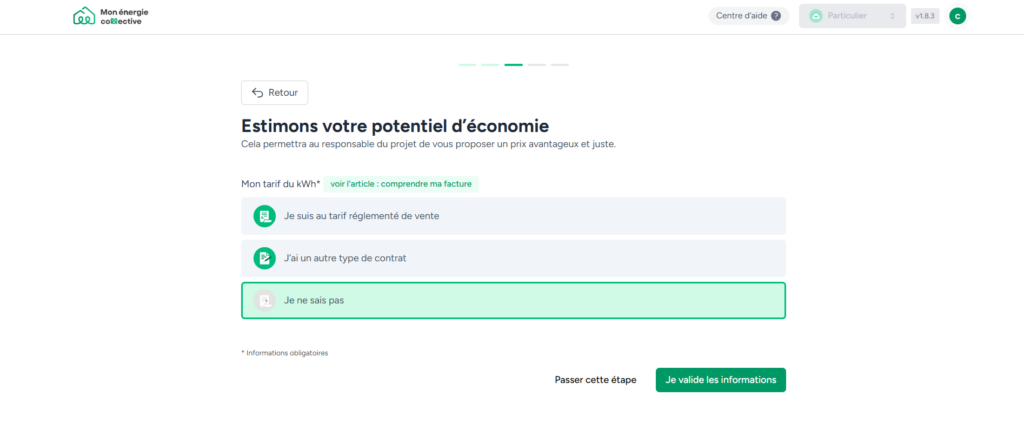Click the green house icon beside Particulier
Screen dimensions: 1024x443
(x=815, y=16)
